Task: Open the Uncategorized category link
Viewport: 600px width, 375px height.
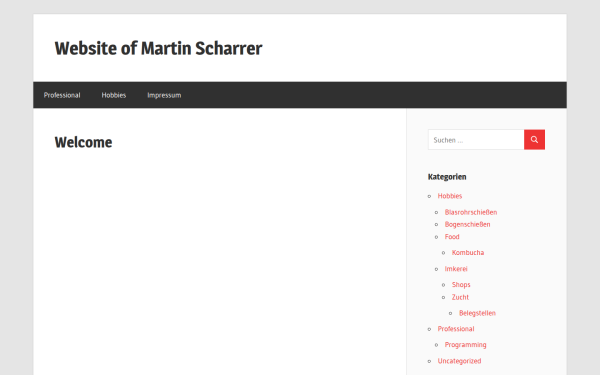Action: [459, 361]
